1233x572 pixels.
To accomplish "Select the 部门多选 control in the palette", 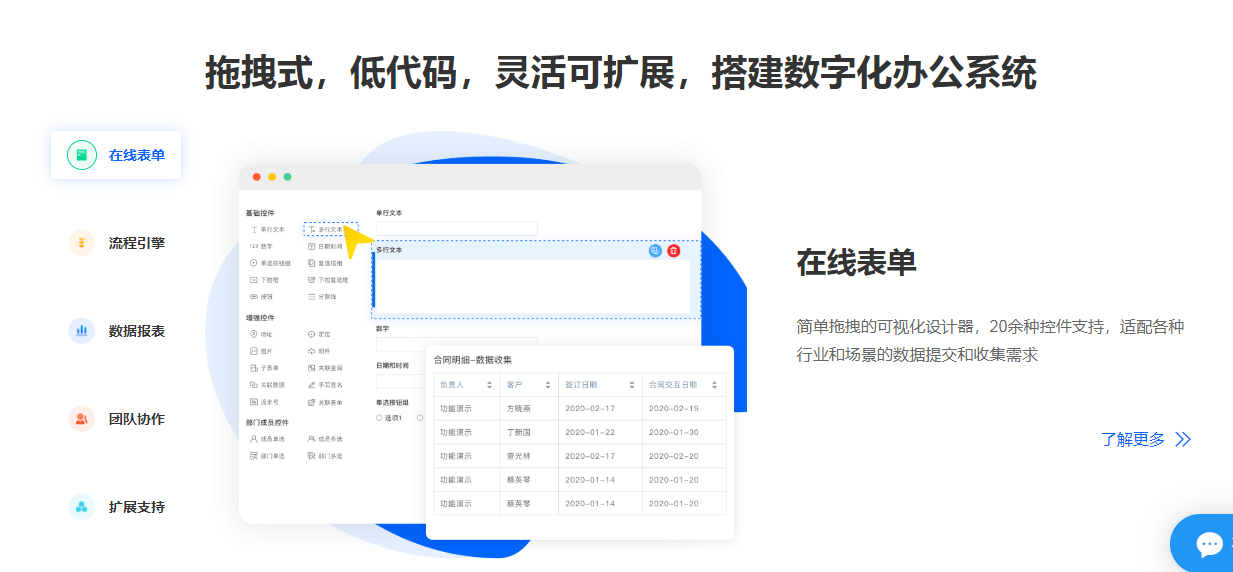I will (325, 456).
